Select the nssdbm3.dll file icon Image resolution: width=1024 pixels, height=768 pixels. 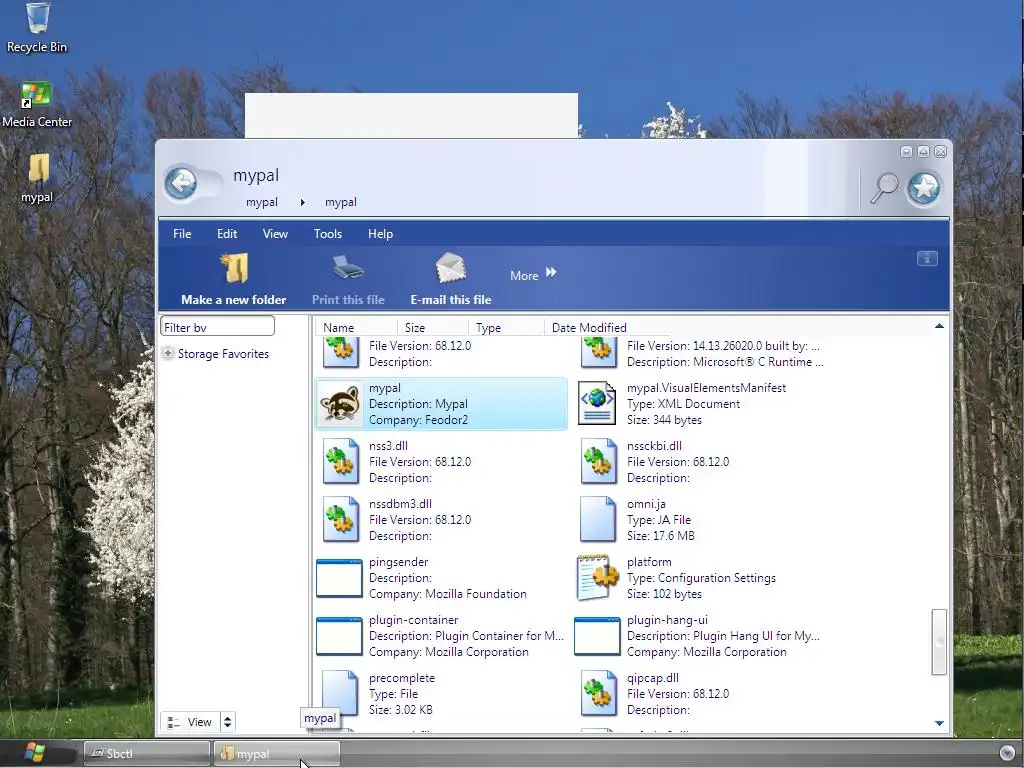[x=340, y=520]
